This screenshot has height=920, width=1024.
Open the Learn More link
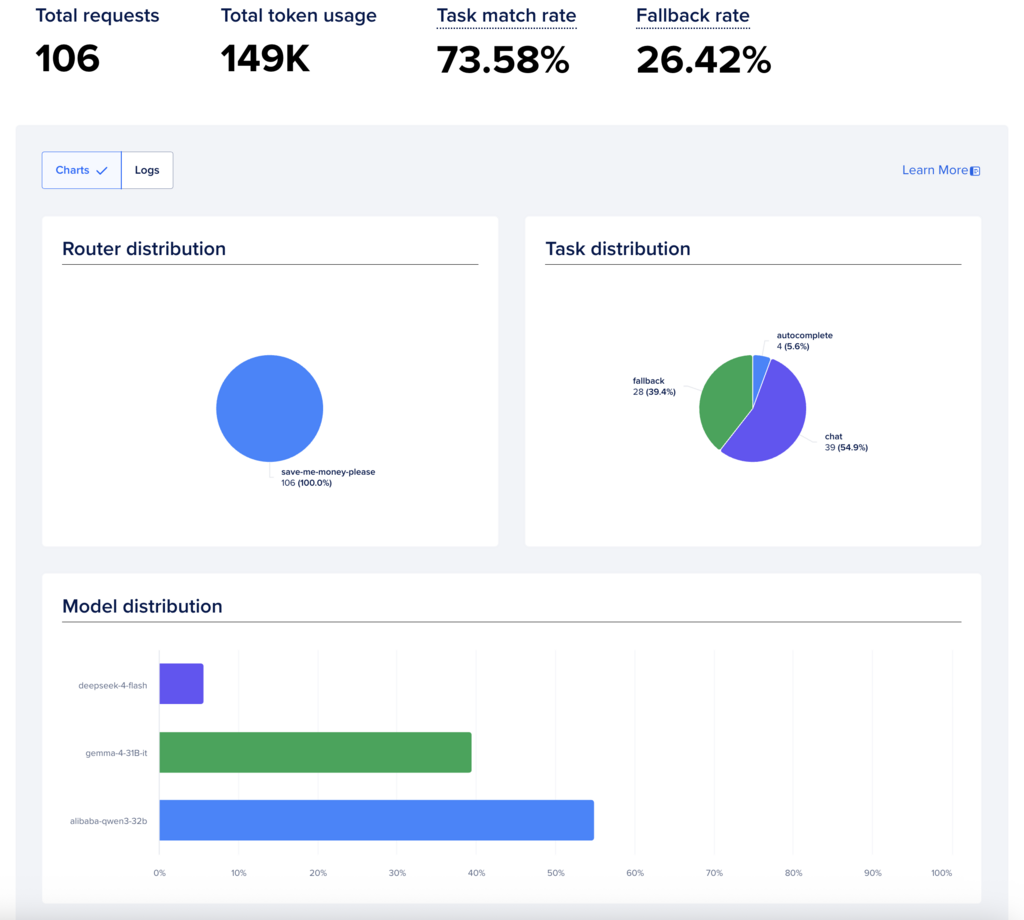[935, 170]
